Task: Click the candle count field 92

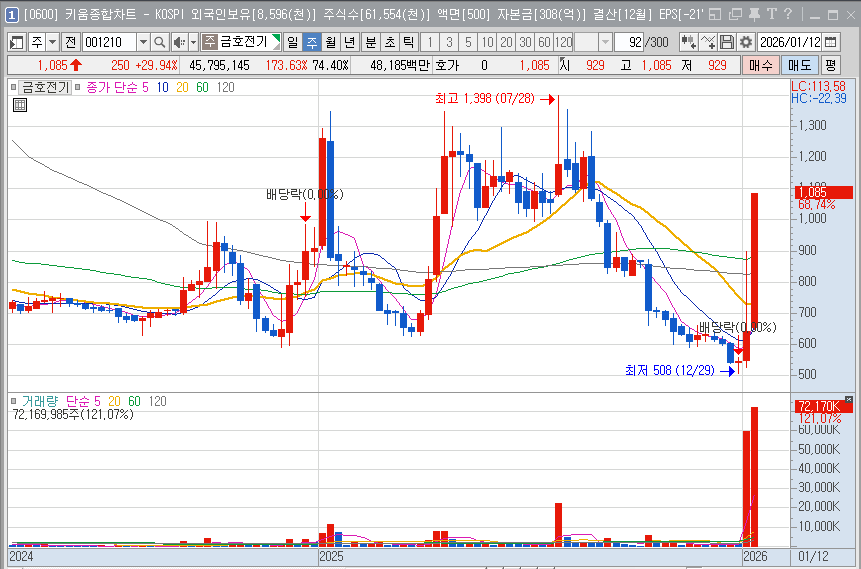Action: tap(628, 42)
